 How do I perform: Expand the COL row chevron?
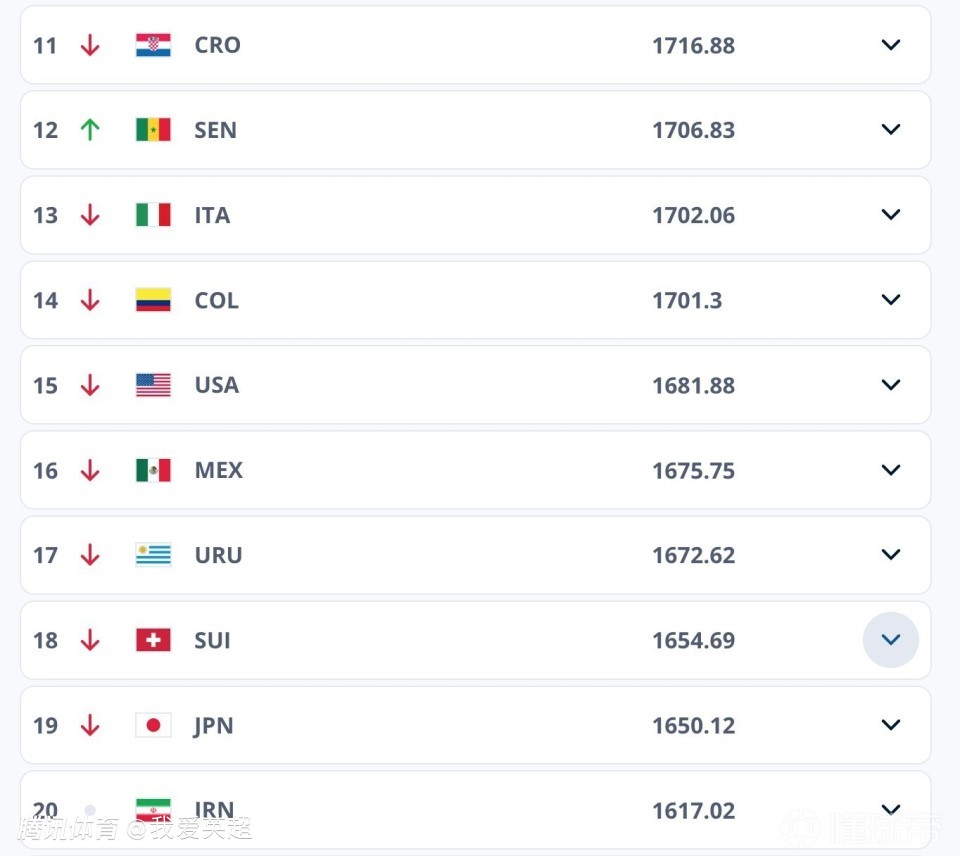890,300
